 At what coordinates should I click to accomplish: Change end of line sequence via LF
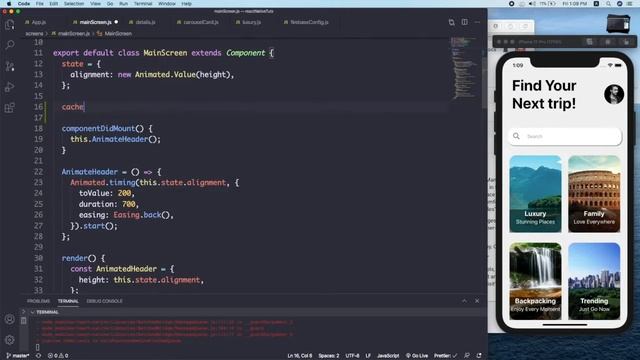pos(368,356)
